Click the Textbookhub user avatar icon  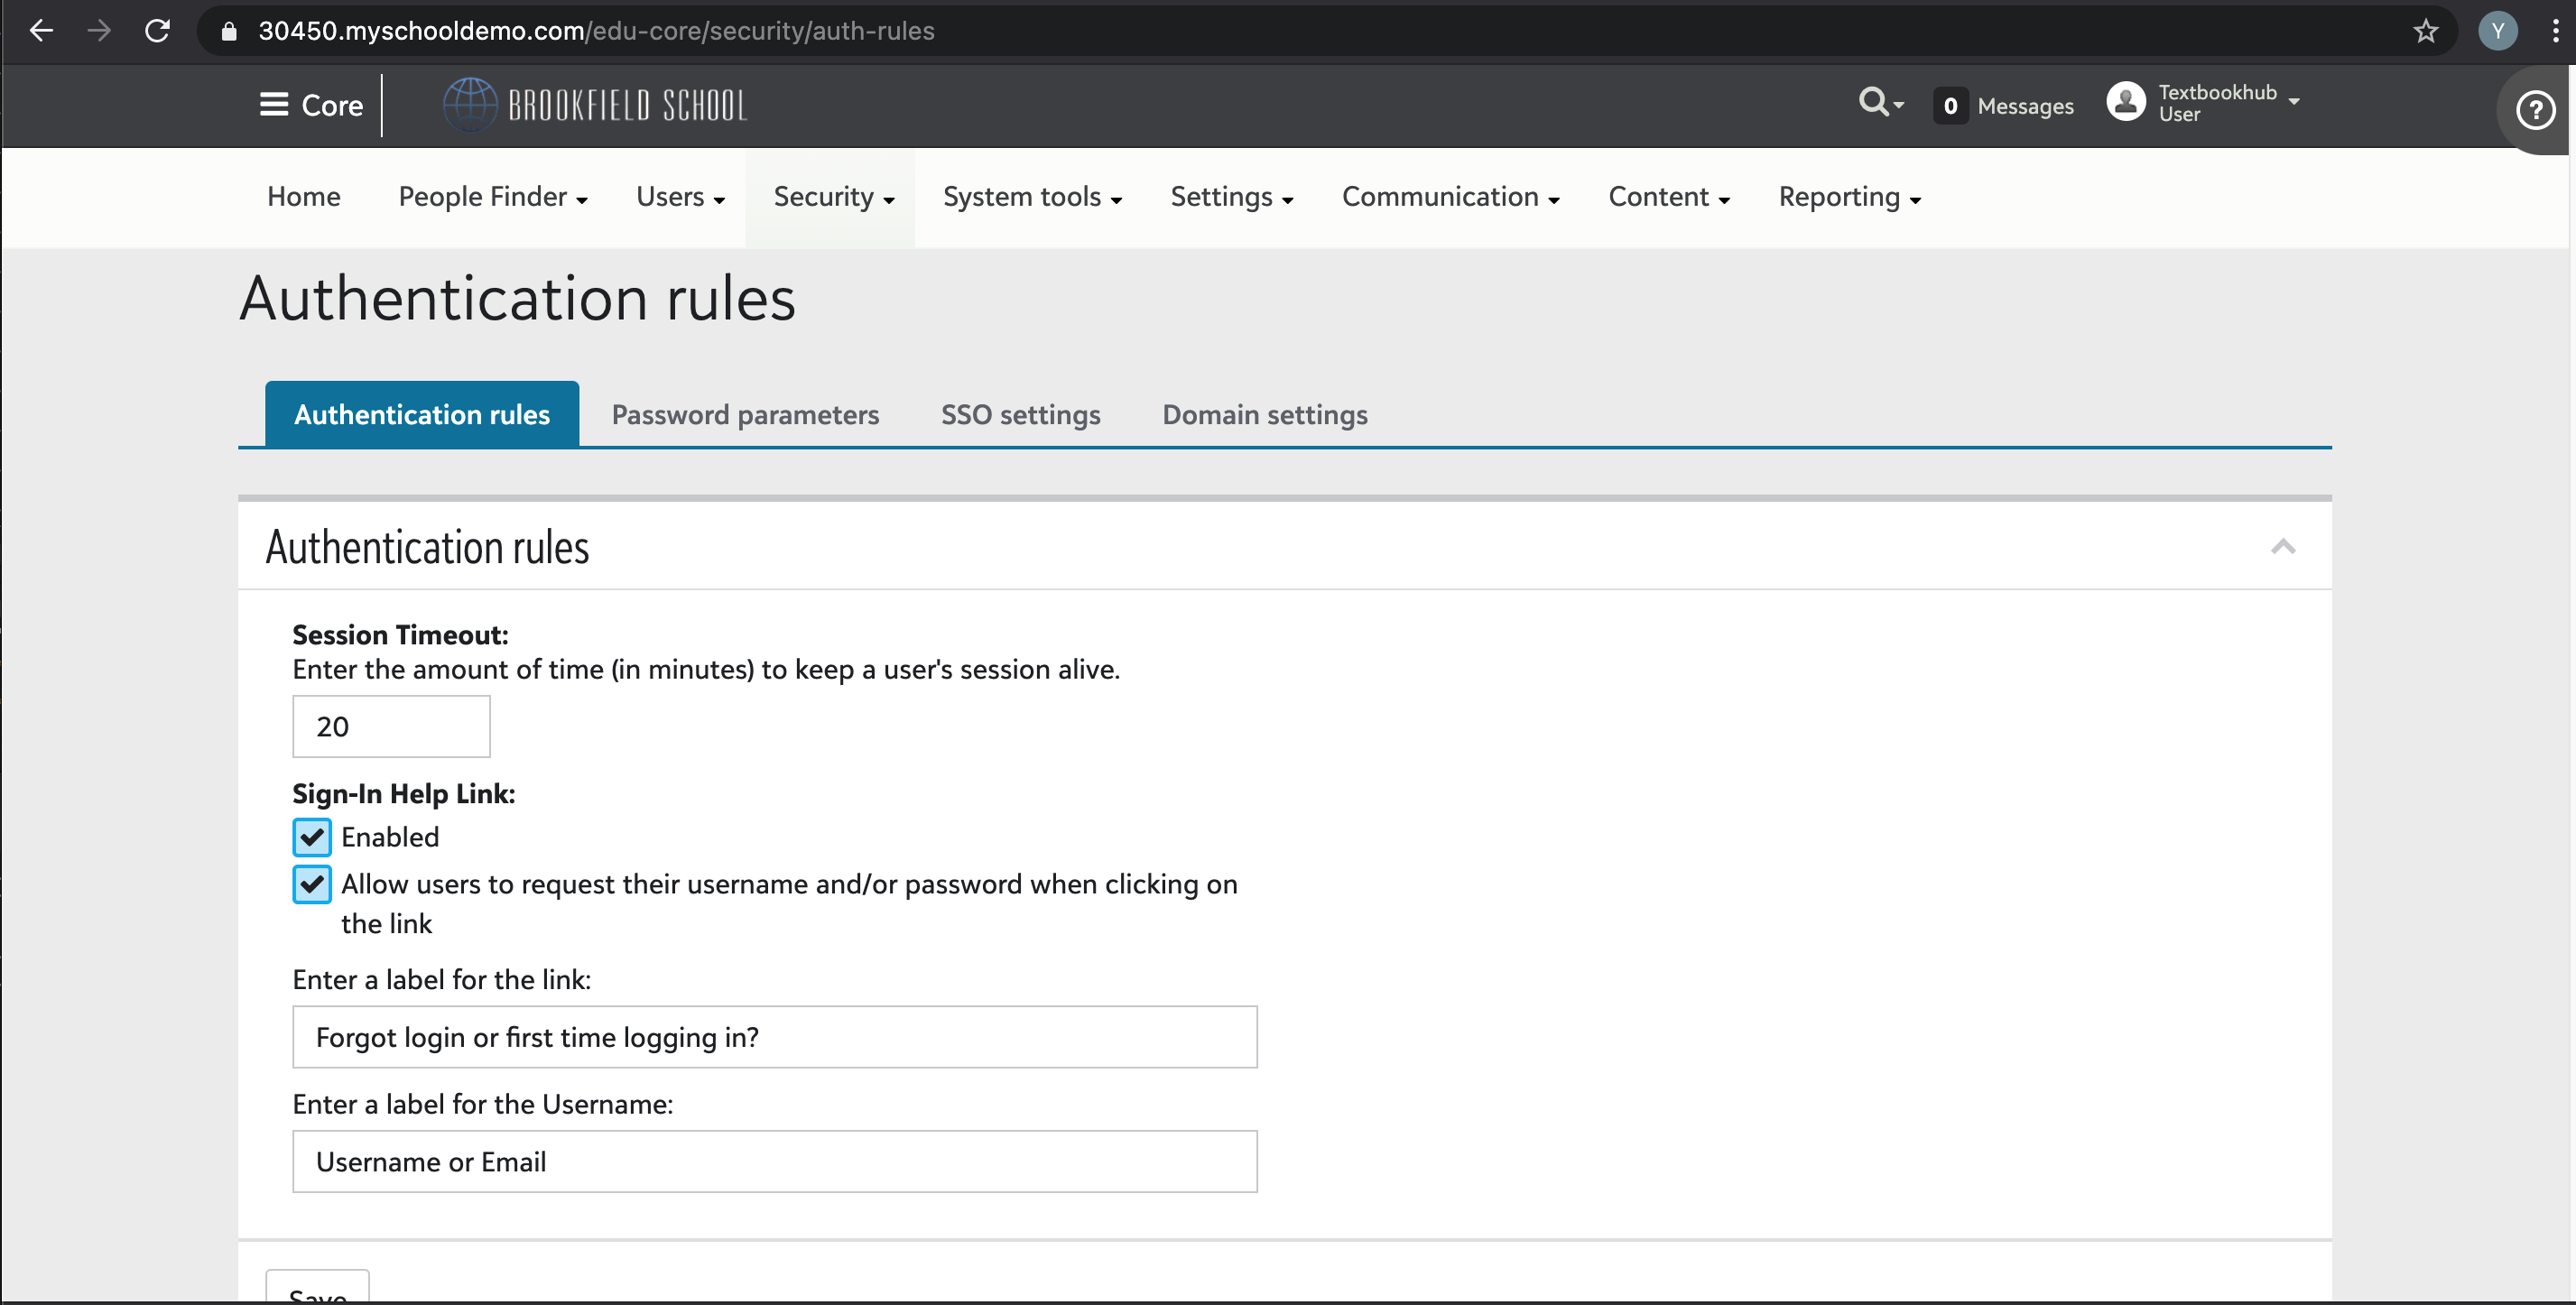[x=2125, y=102]
